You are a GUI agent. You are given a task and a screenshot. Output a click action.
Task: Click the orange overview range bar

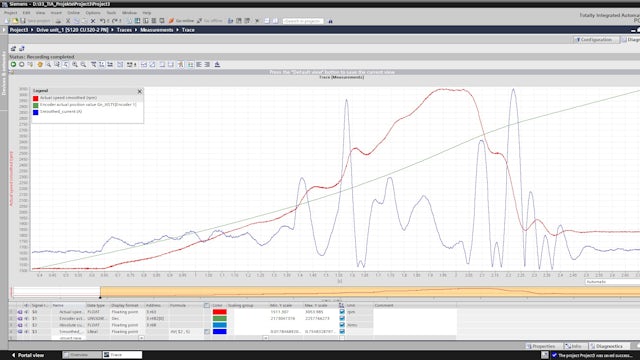[x=370, y=291]
